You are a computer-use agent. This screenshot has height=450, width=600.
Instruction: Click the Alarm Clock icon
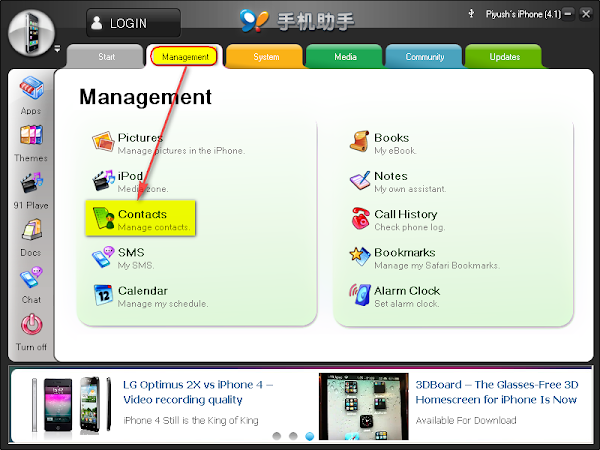click(x=360, y=295)
